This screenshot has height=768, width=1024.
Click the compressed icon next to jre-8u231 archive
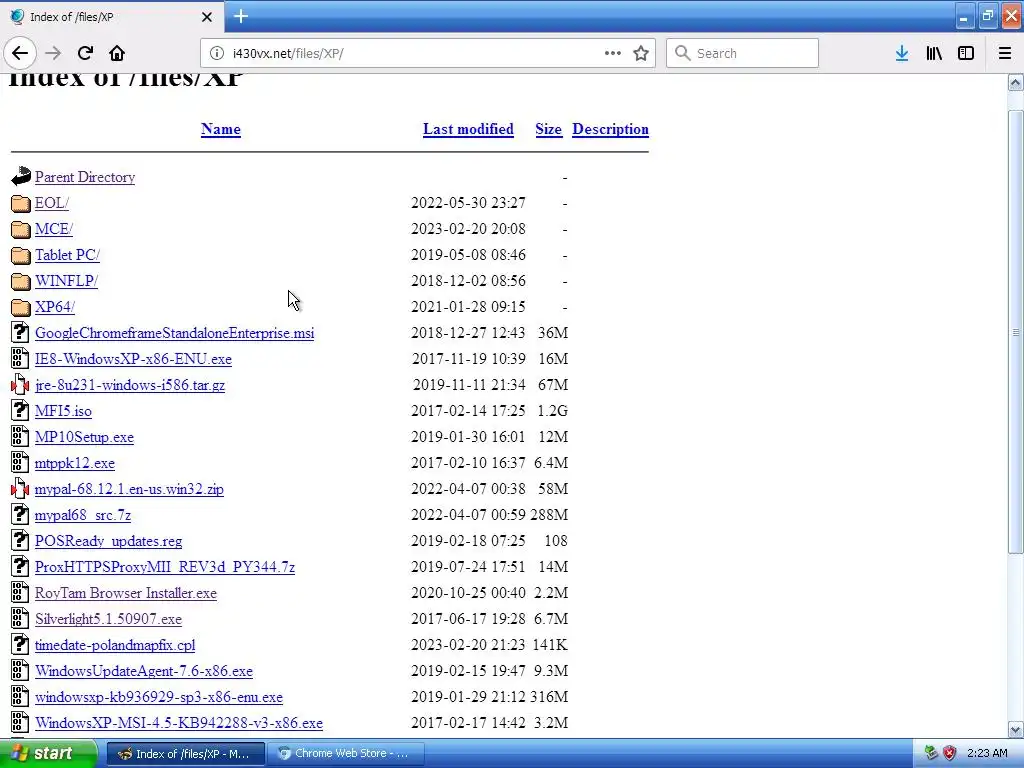(20, 385)
